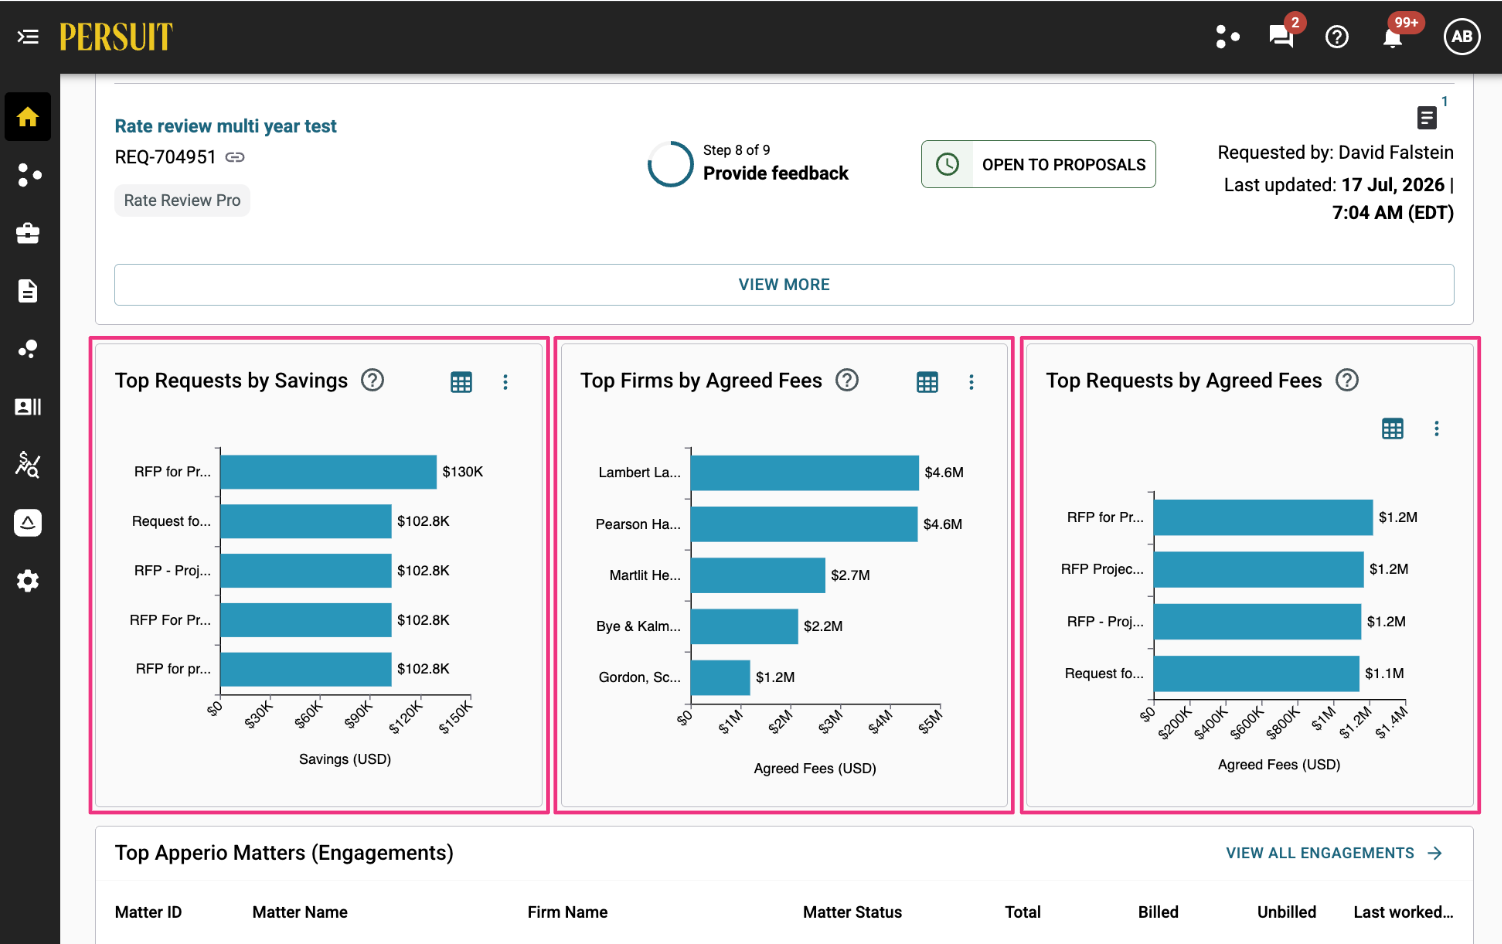The image size is (1502, 944).
Task: Open more options for Top Requests by Savings
Action: pyautogui.click(x=505, y=382)
